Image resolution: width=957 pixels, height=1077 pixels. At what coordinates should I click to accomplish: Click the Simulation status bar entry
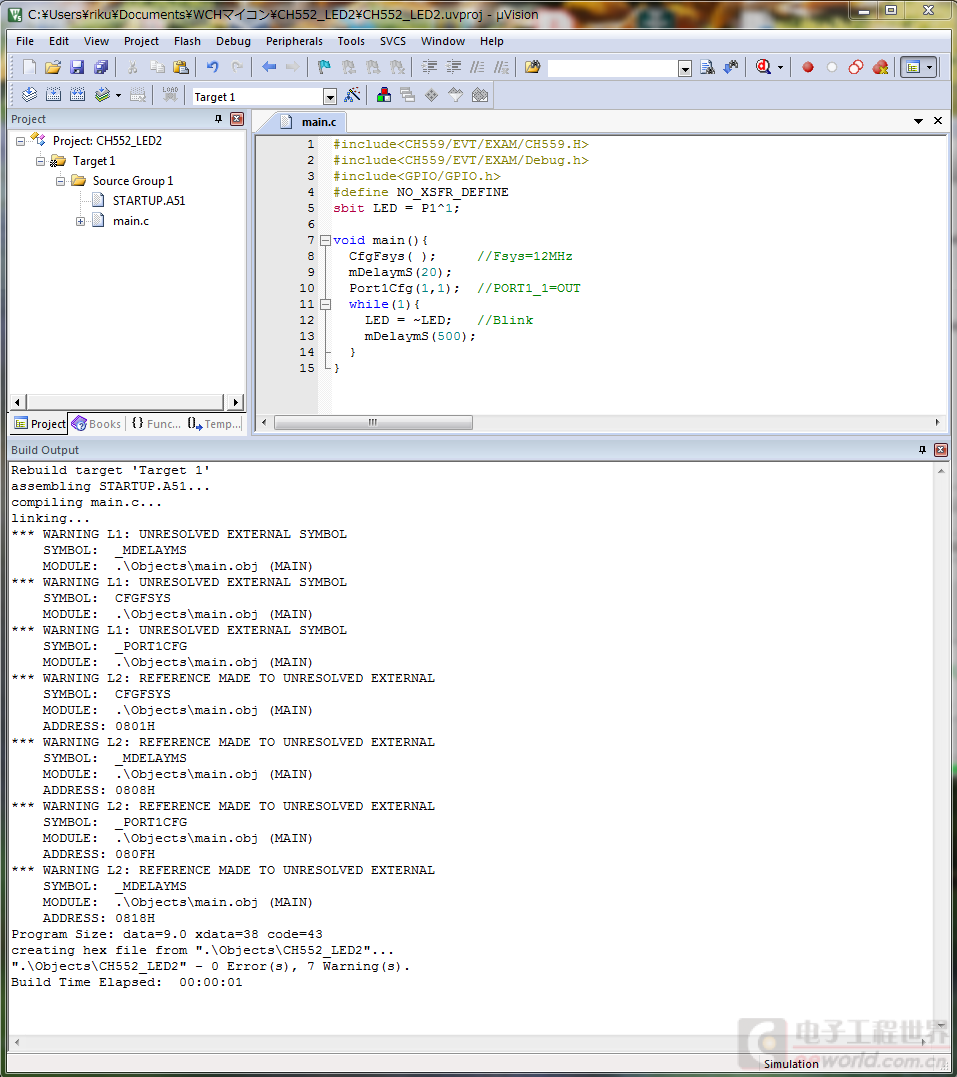pyautogui.click(x=791, y=1064)
